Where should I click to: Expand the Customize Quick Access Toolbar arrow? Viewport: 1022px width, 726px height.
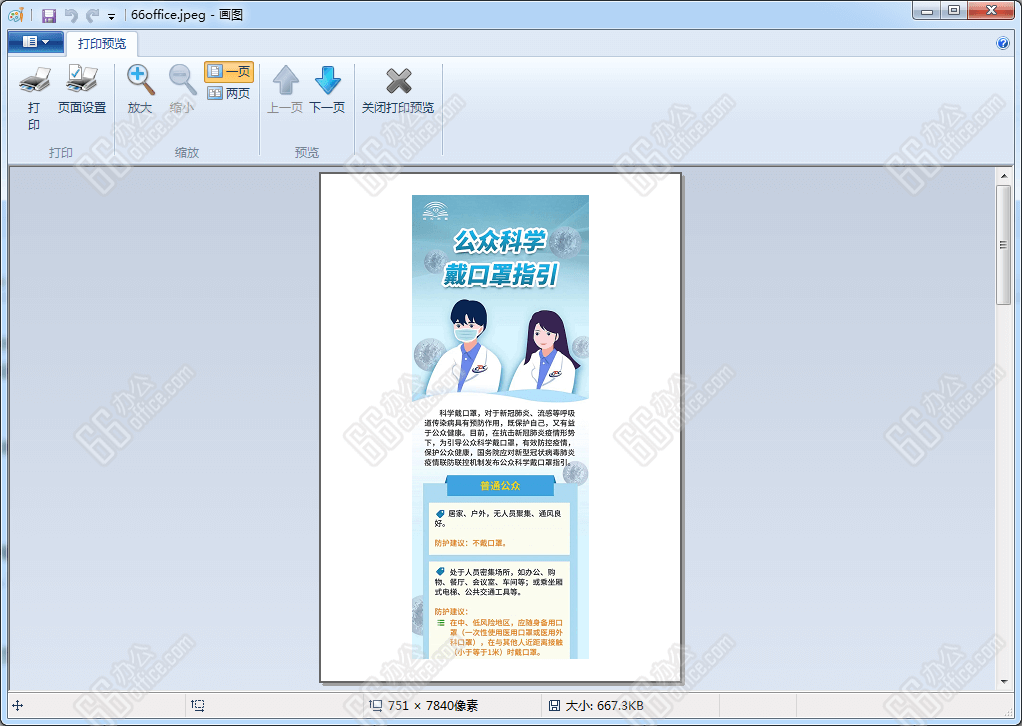point(111,17)
